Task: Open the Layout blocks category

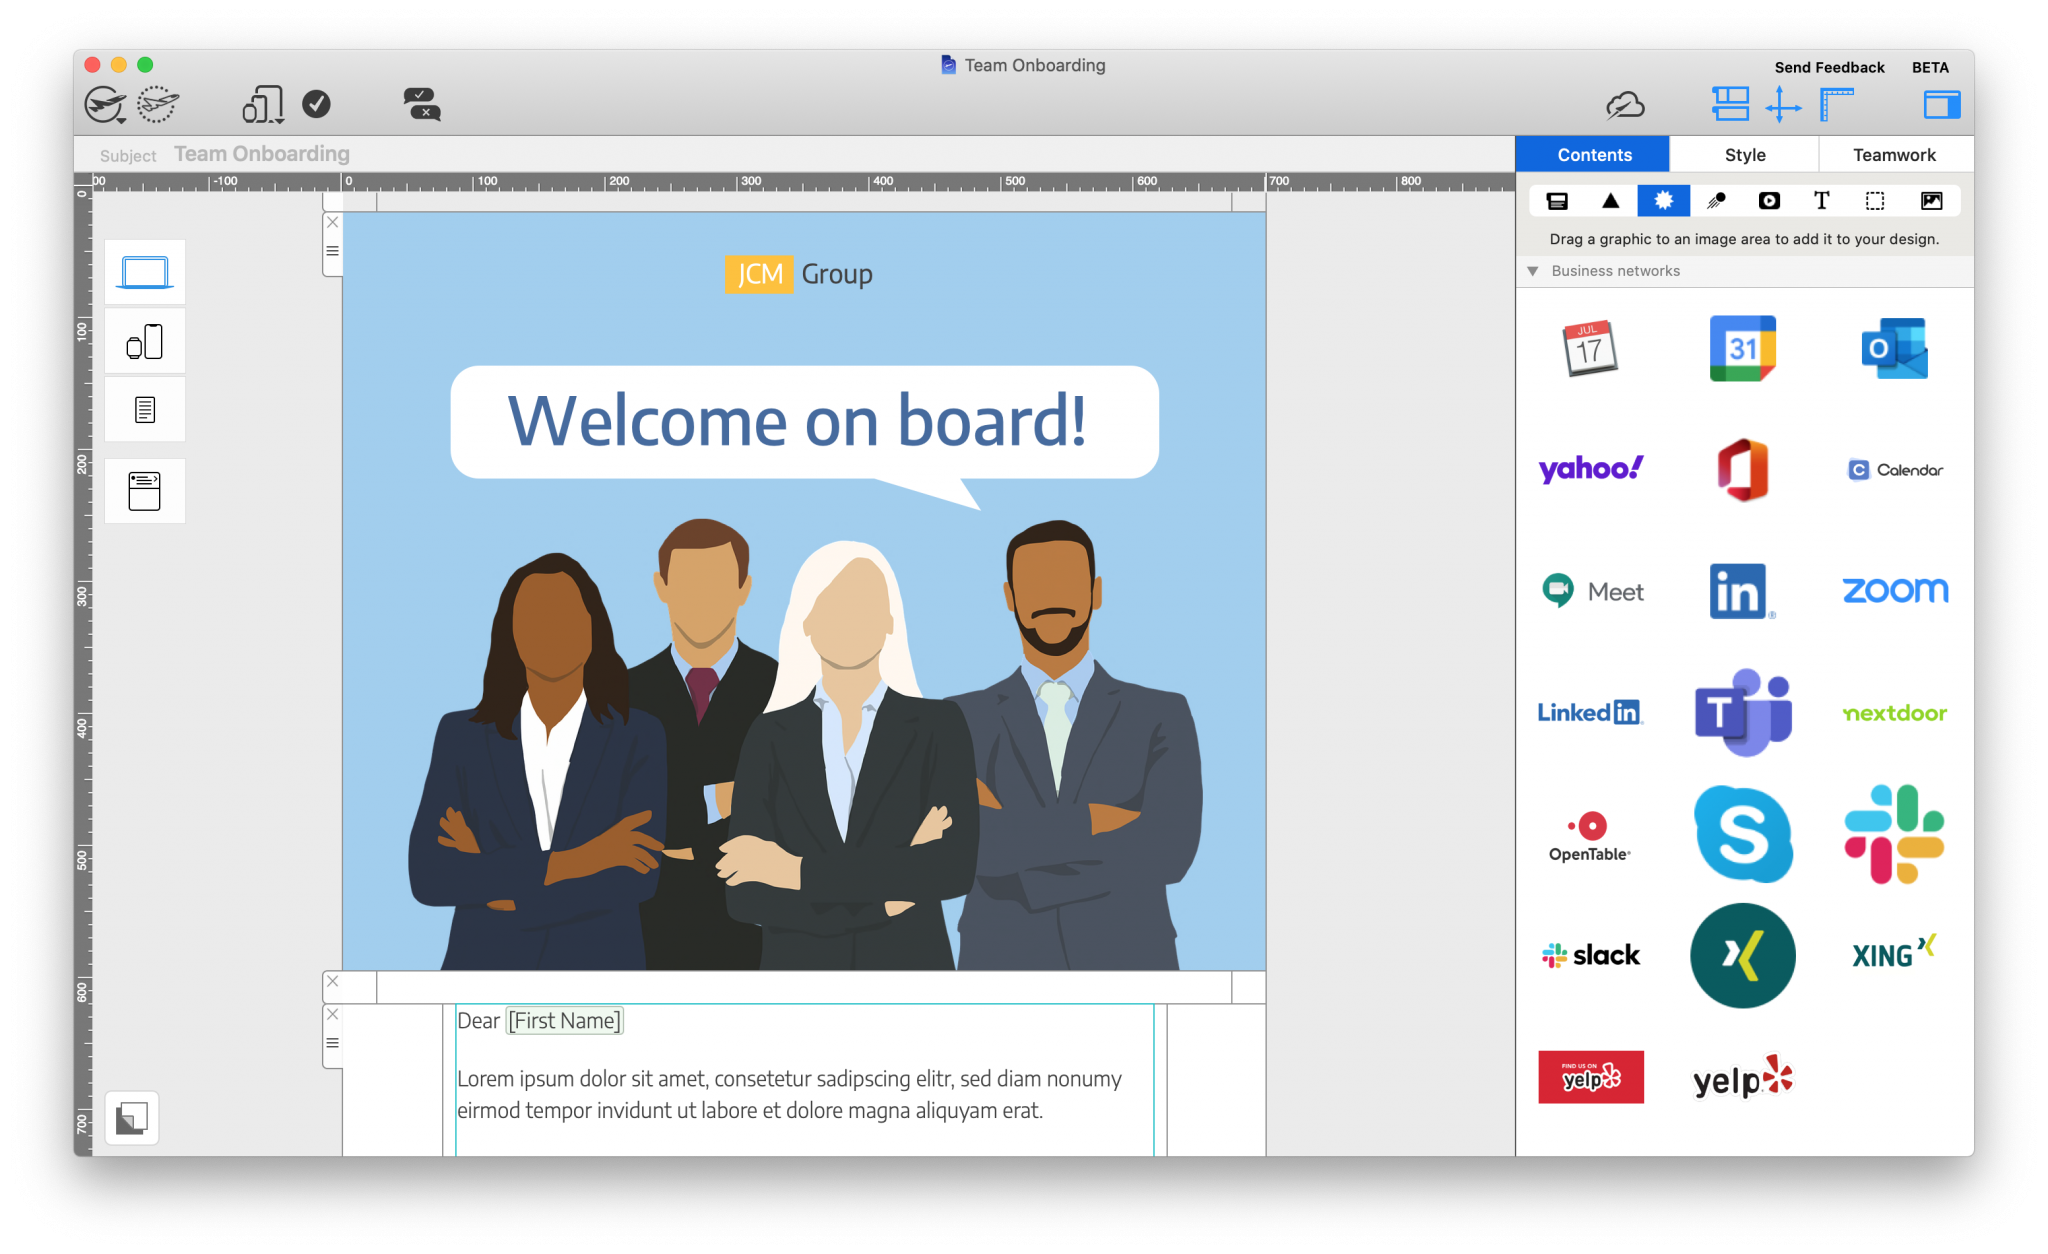Action: 1557,200
